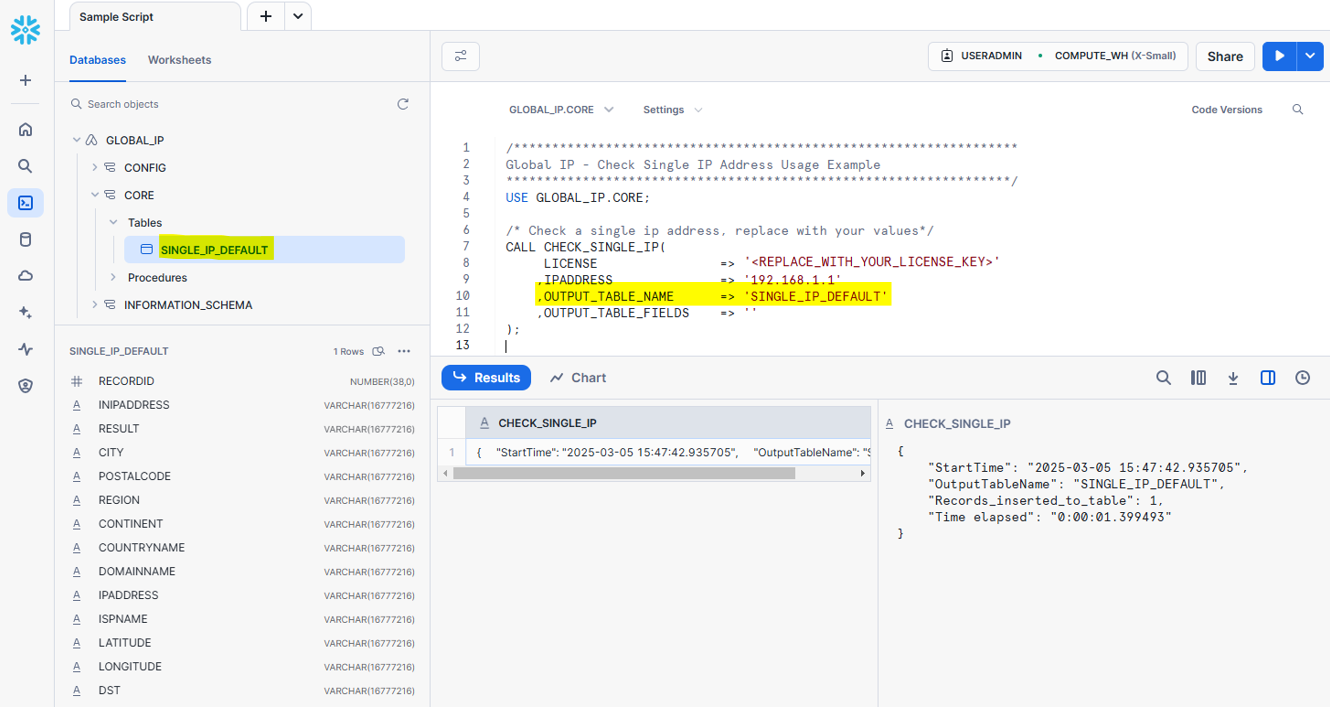This screenshot has height=711, width=1330.
Task: Open Search in the left sidebar
Action: (26, 166)
